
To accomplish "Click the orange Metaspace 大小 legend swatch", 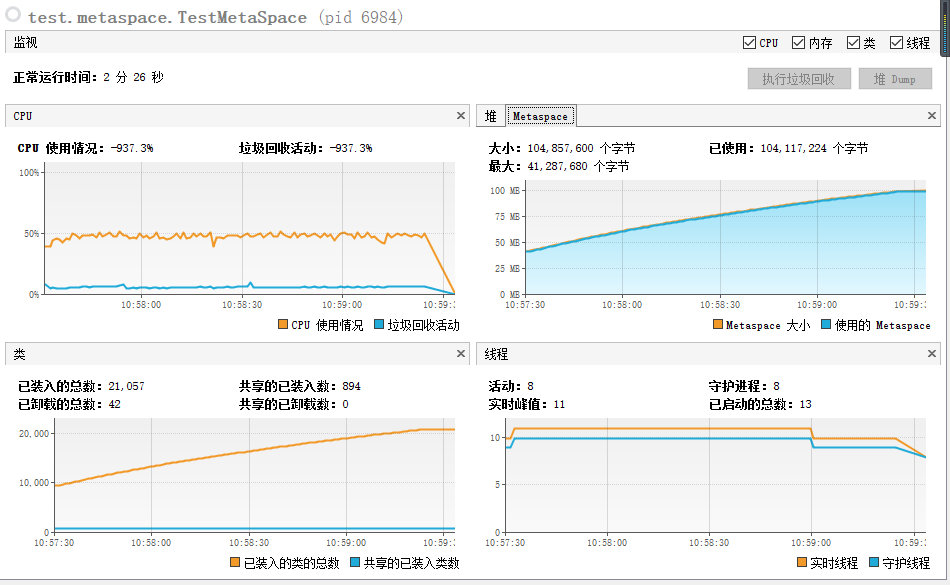I will (717, 325).
